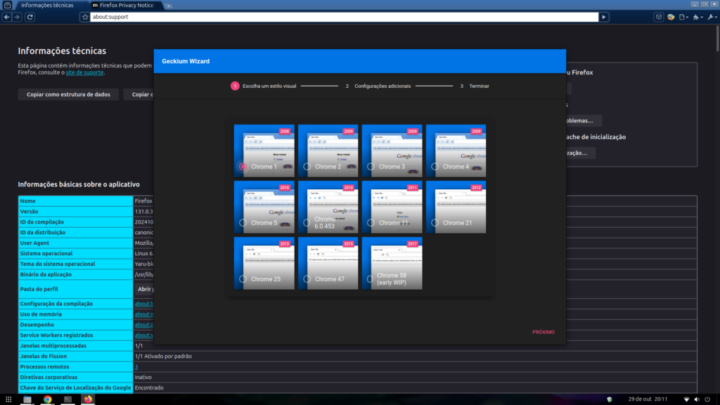Open the wrench settings menu
720x405 pixels.
(x=712, y=17)
